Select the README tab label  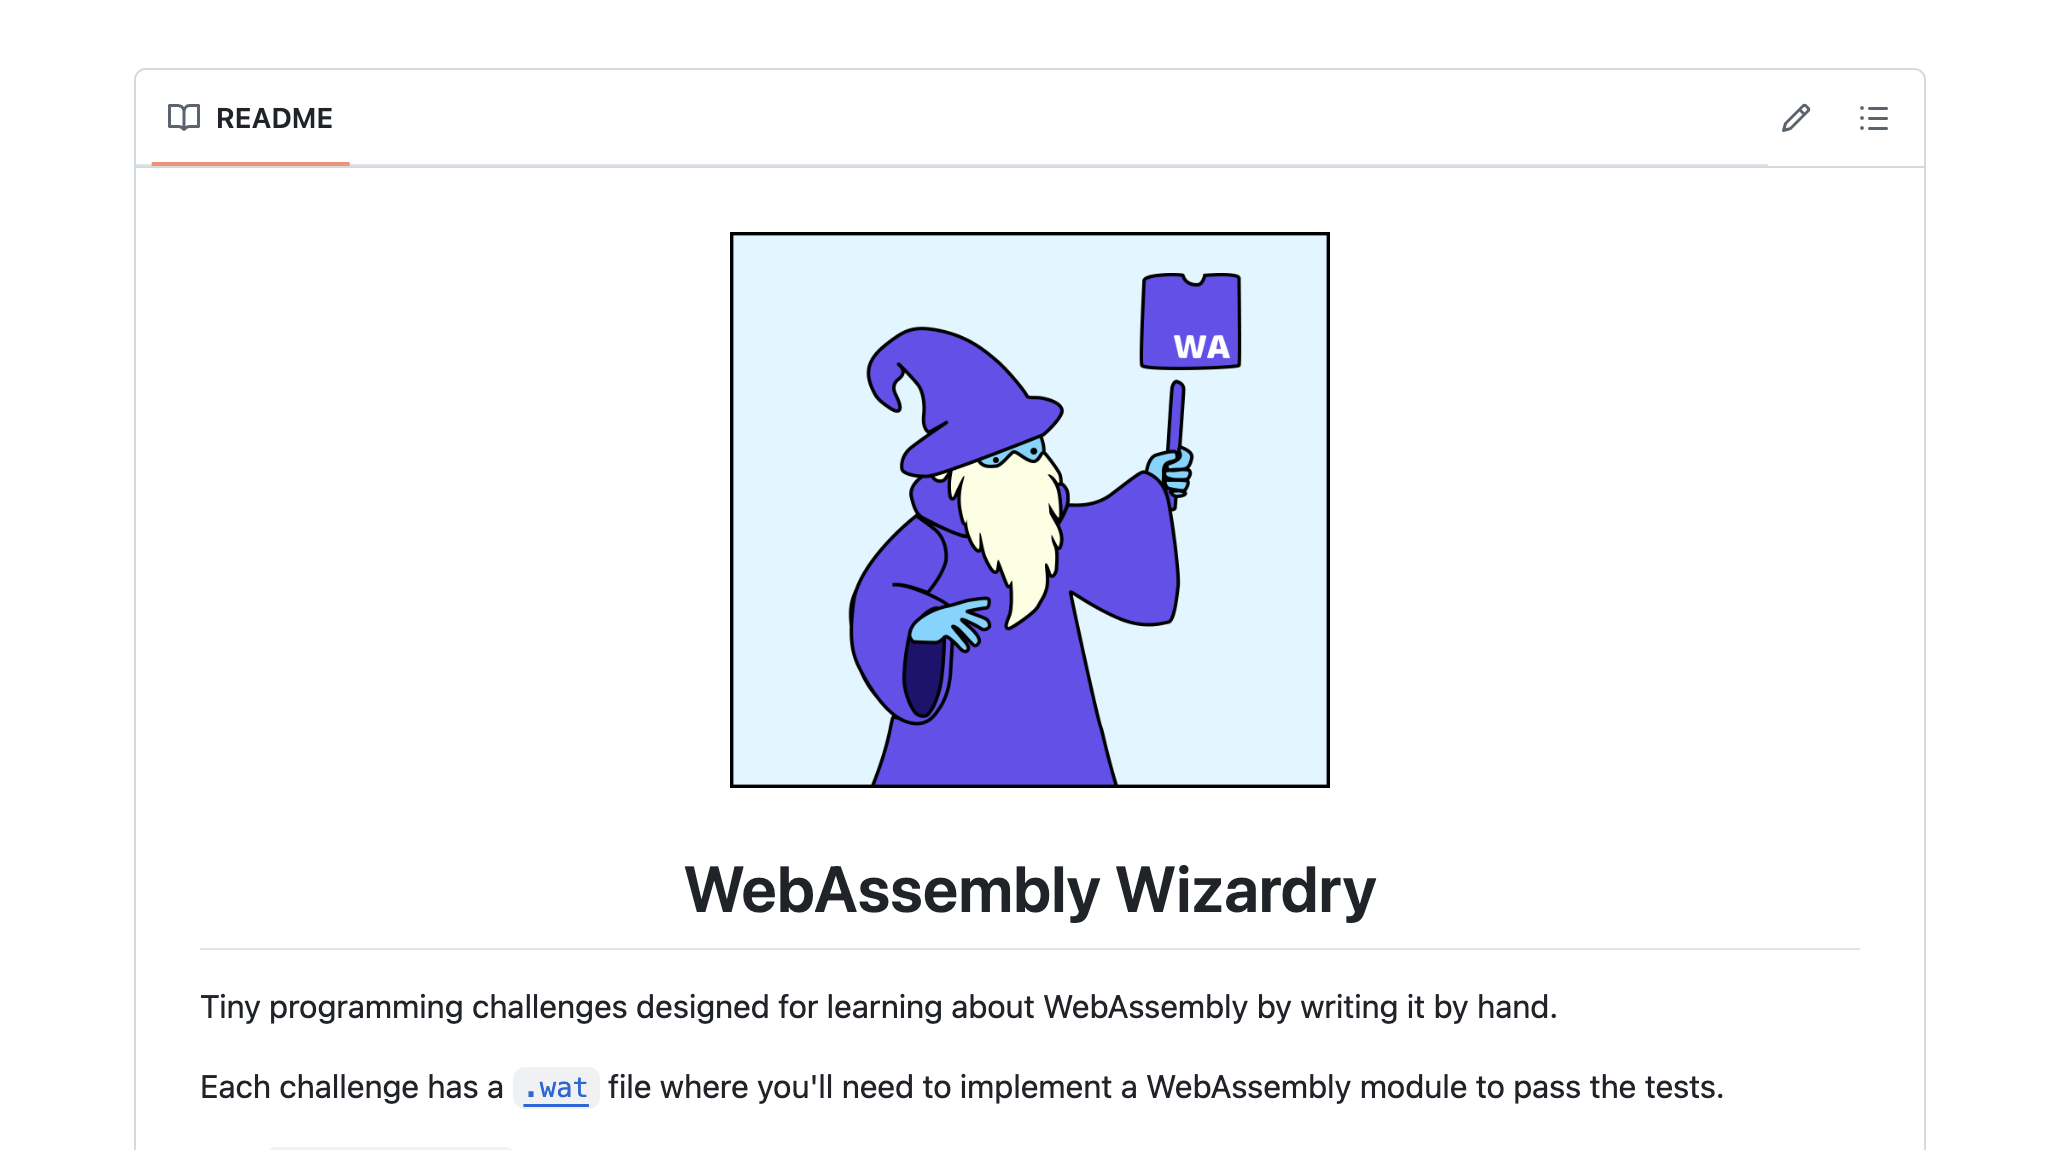pyautogui.click(x=274, y=118)
